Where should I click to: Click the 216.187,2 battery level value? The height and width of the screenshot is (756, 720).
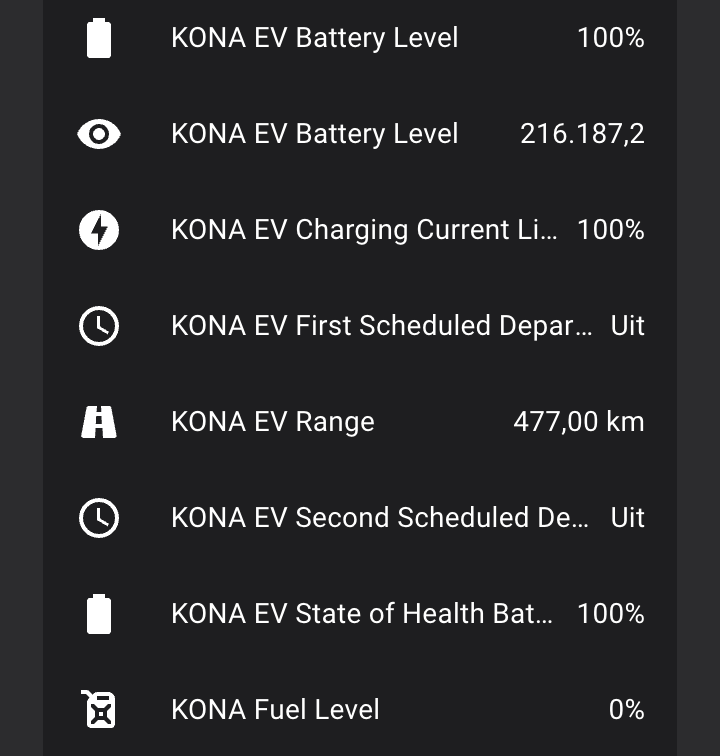coord(582,134)
